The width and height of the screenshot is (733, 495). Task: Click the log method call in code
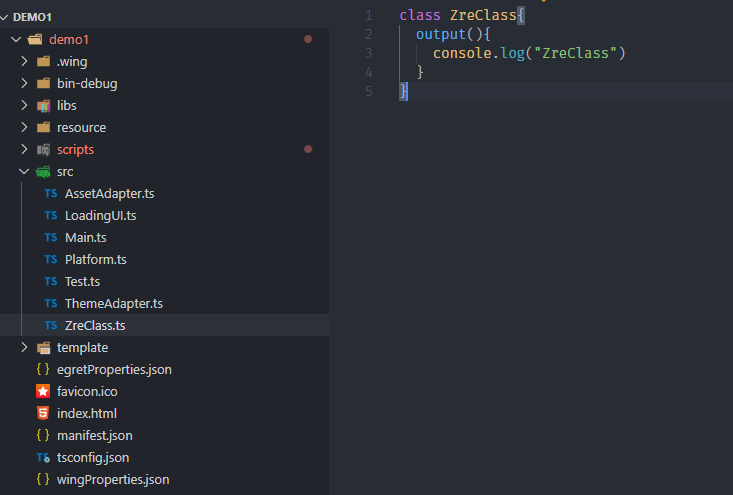pyautogui.click(x=512, y=53)
